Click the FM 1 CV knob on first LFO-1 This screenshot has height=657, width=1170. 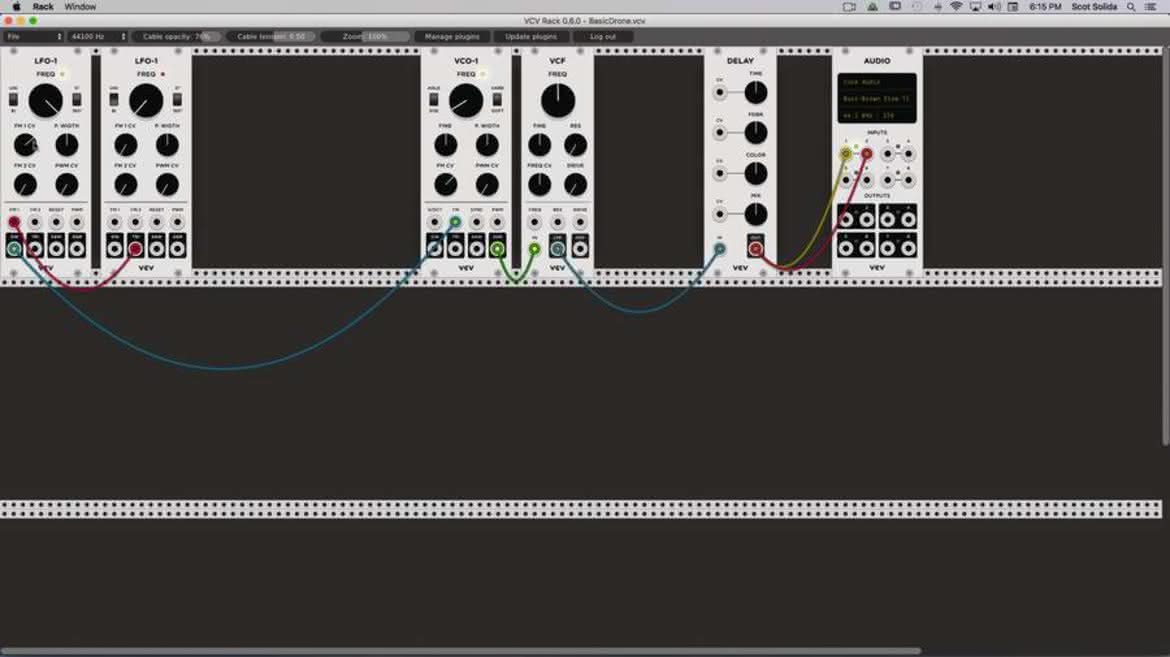point(25,145)
